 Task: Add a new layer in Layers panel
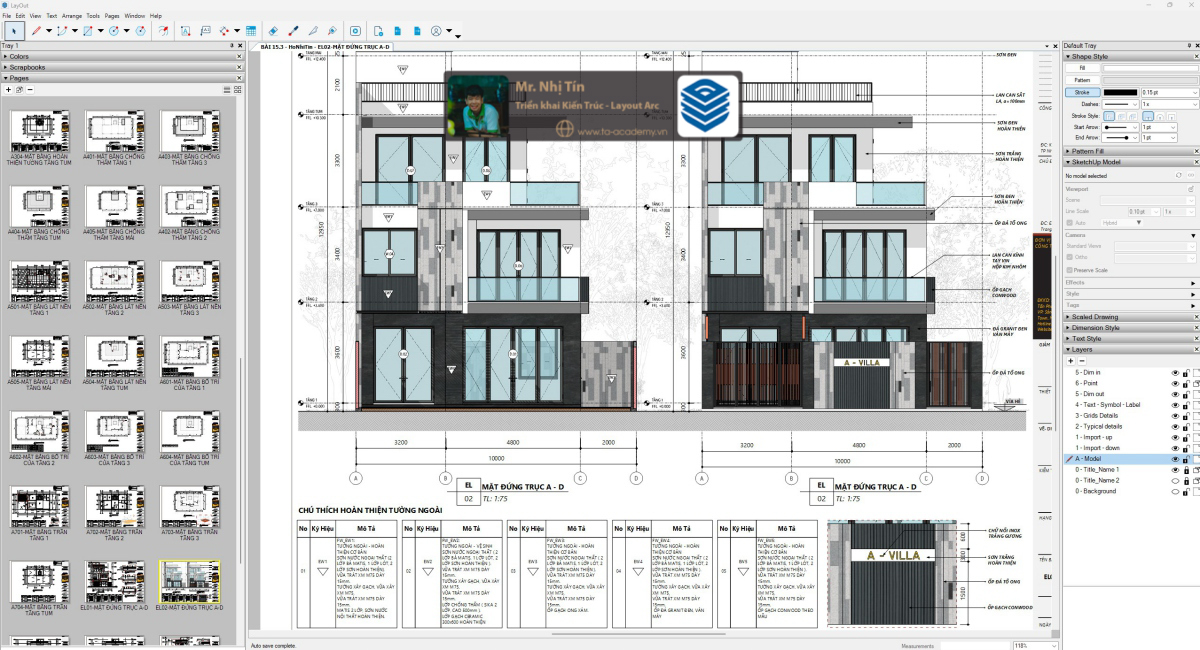(1070, 361)
